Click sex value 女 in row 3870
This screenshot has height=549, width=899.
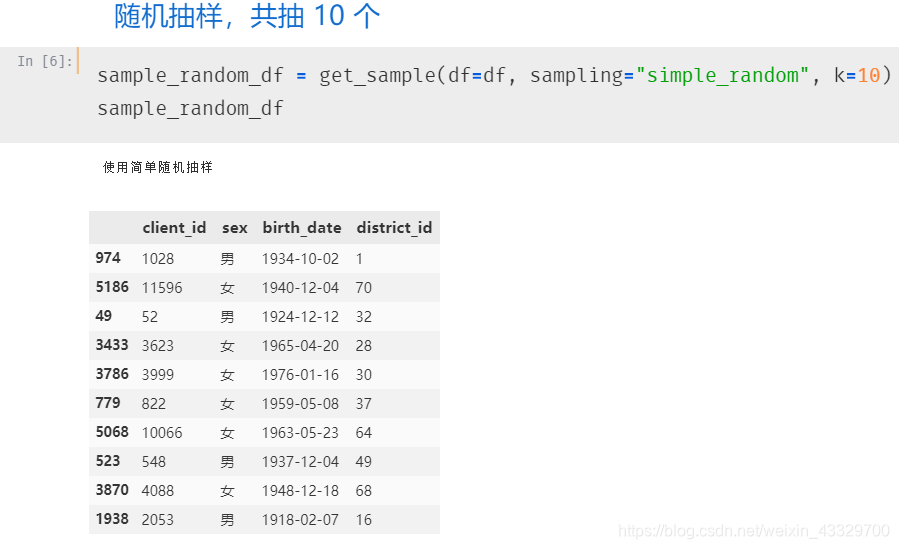pyautogui.click(x=228, y=491)
